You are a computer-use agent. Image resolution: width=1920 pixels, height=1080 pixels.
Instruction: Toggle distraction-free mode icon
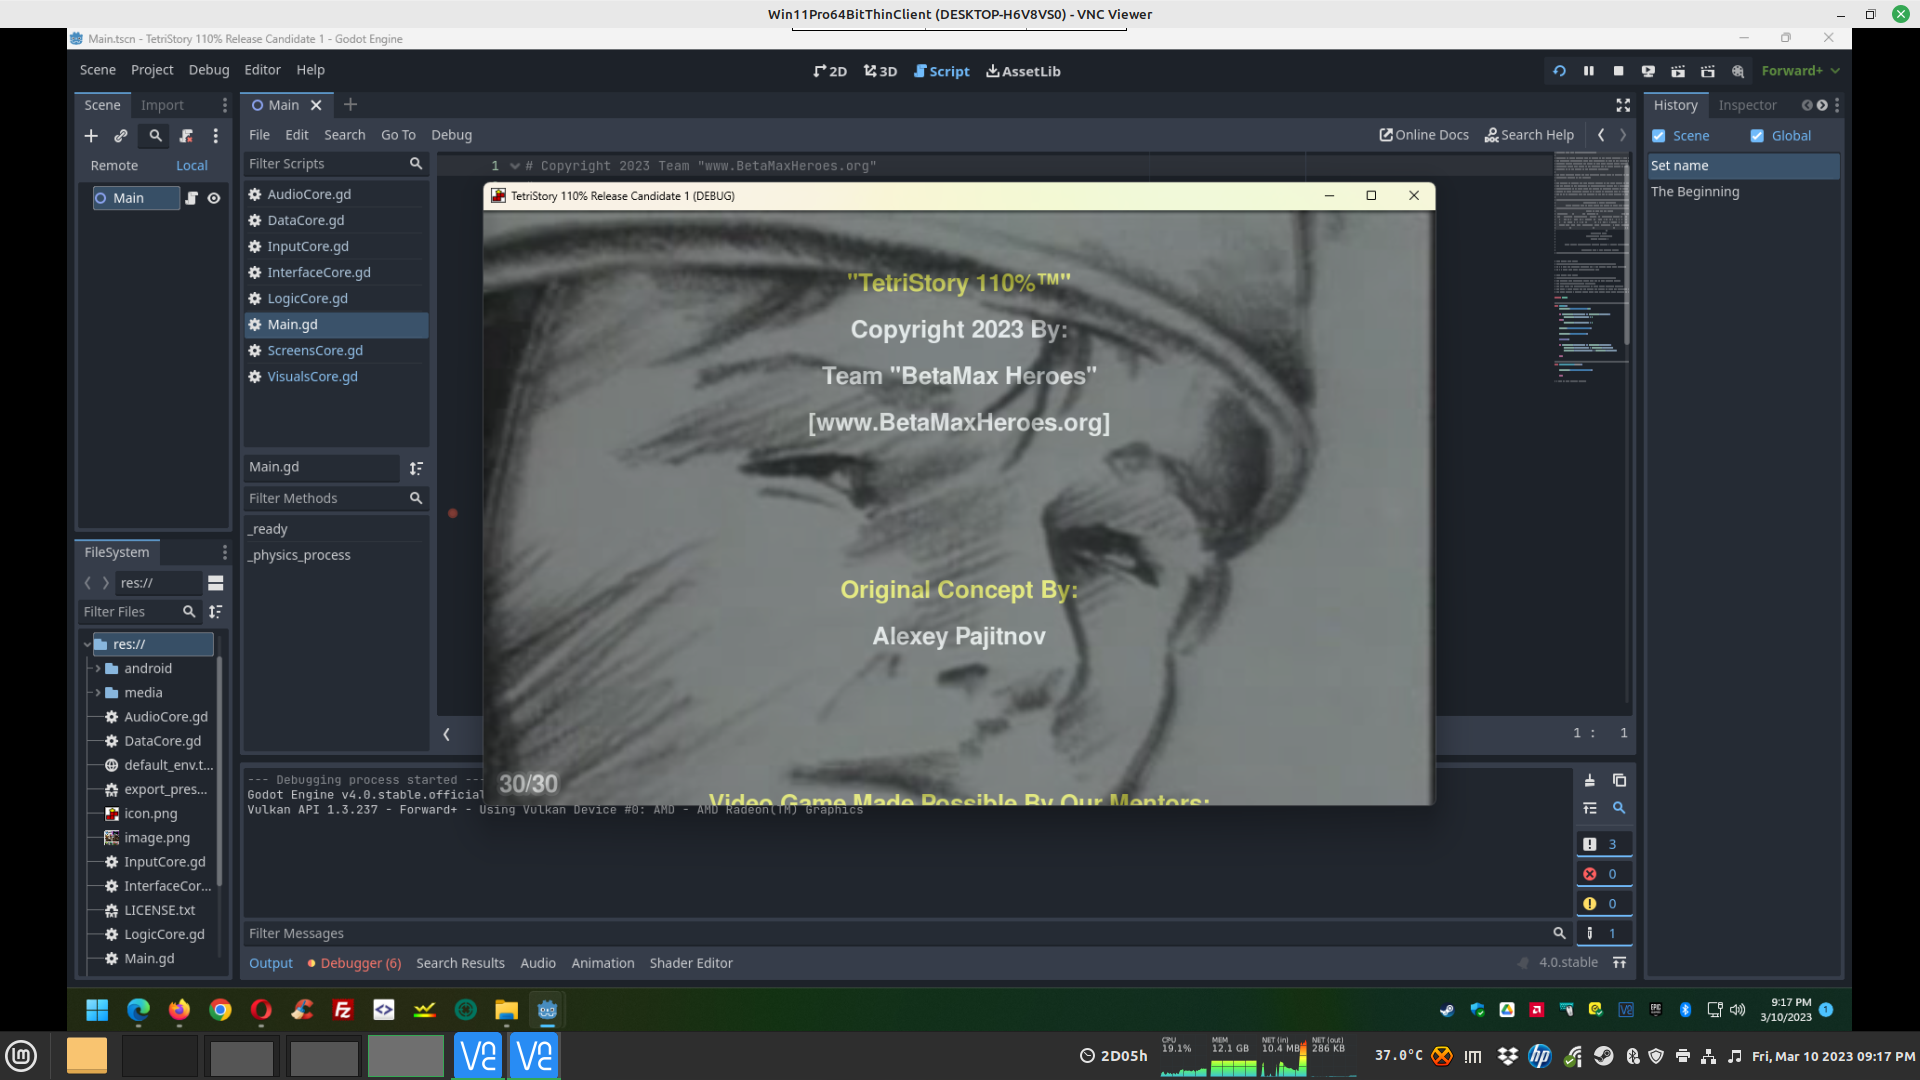pyautogui.click(x=1623, y=105)
